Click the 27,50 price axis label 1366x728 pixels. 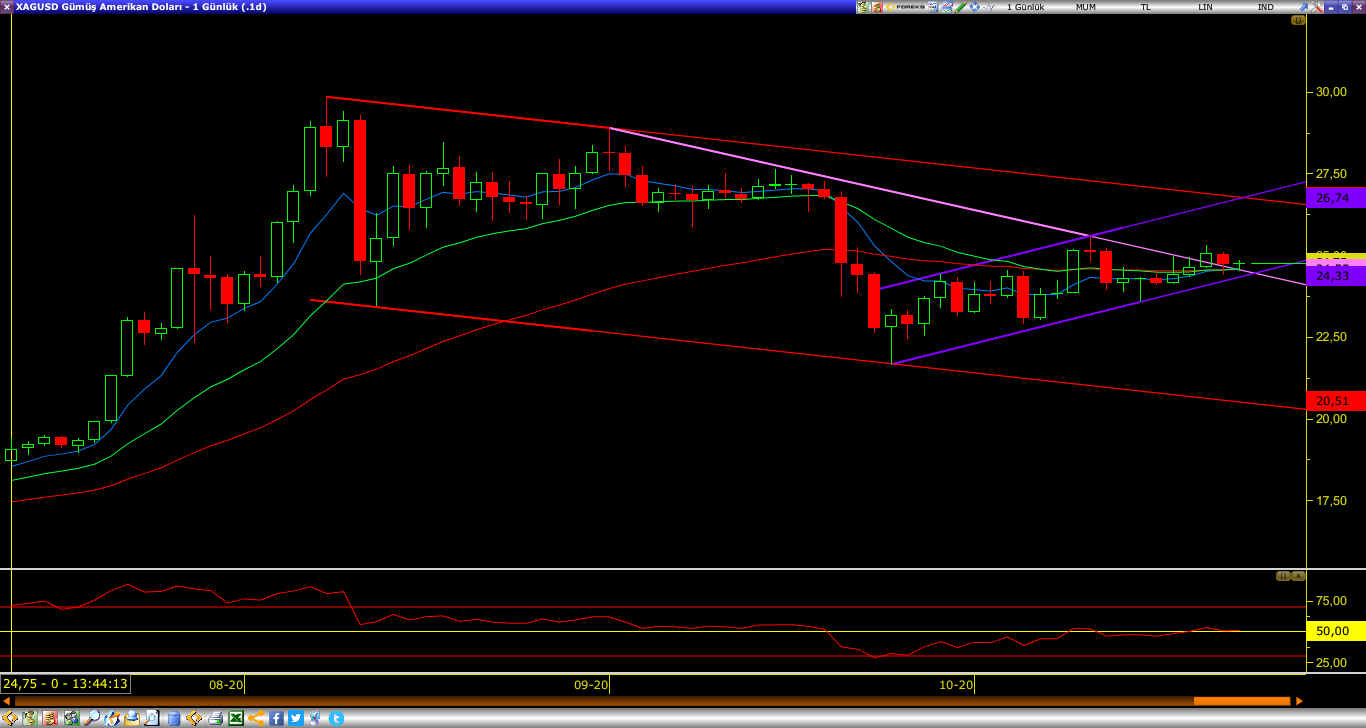tap(1331, 173)
